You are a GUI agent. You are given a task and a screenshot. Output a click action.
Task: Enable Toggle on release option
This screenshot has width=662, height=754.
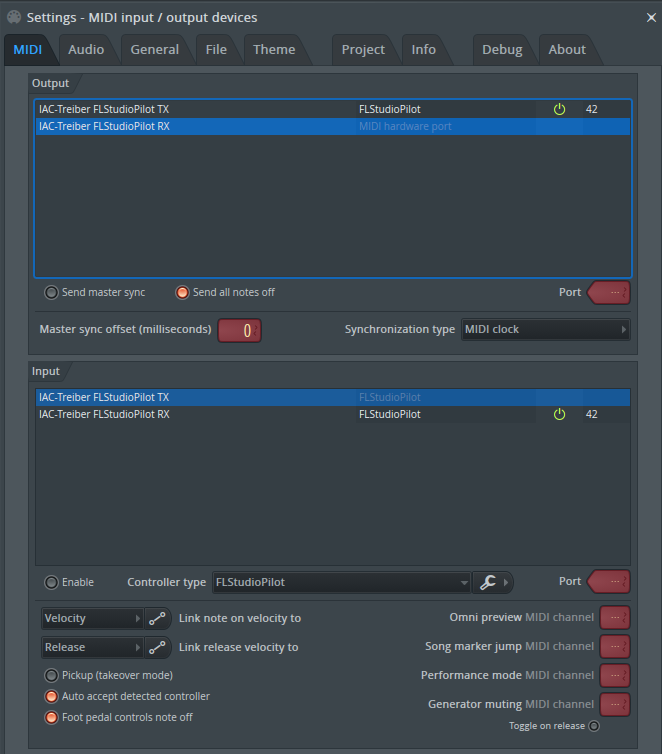tap(594, 726)
